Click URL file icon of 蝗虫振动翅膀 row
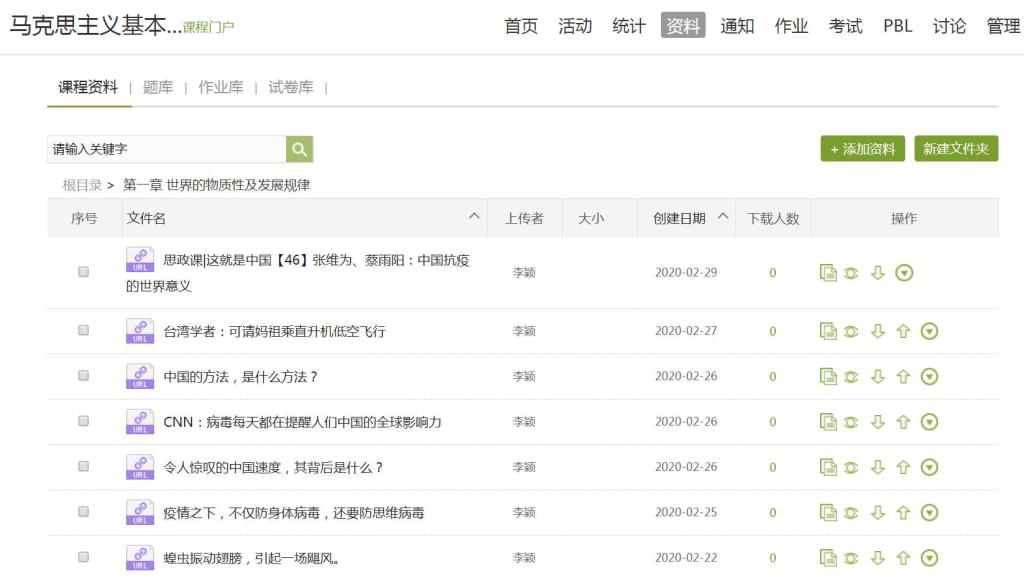Screen dimensions: 1024x579 [x=140, y=558]
